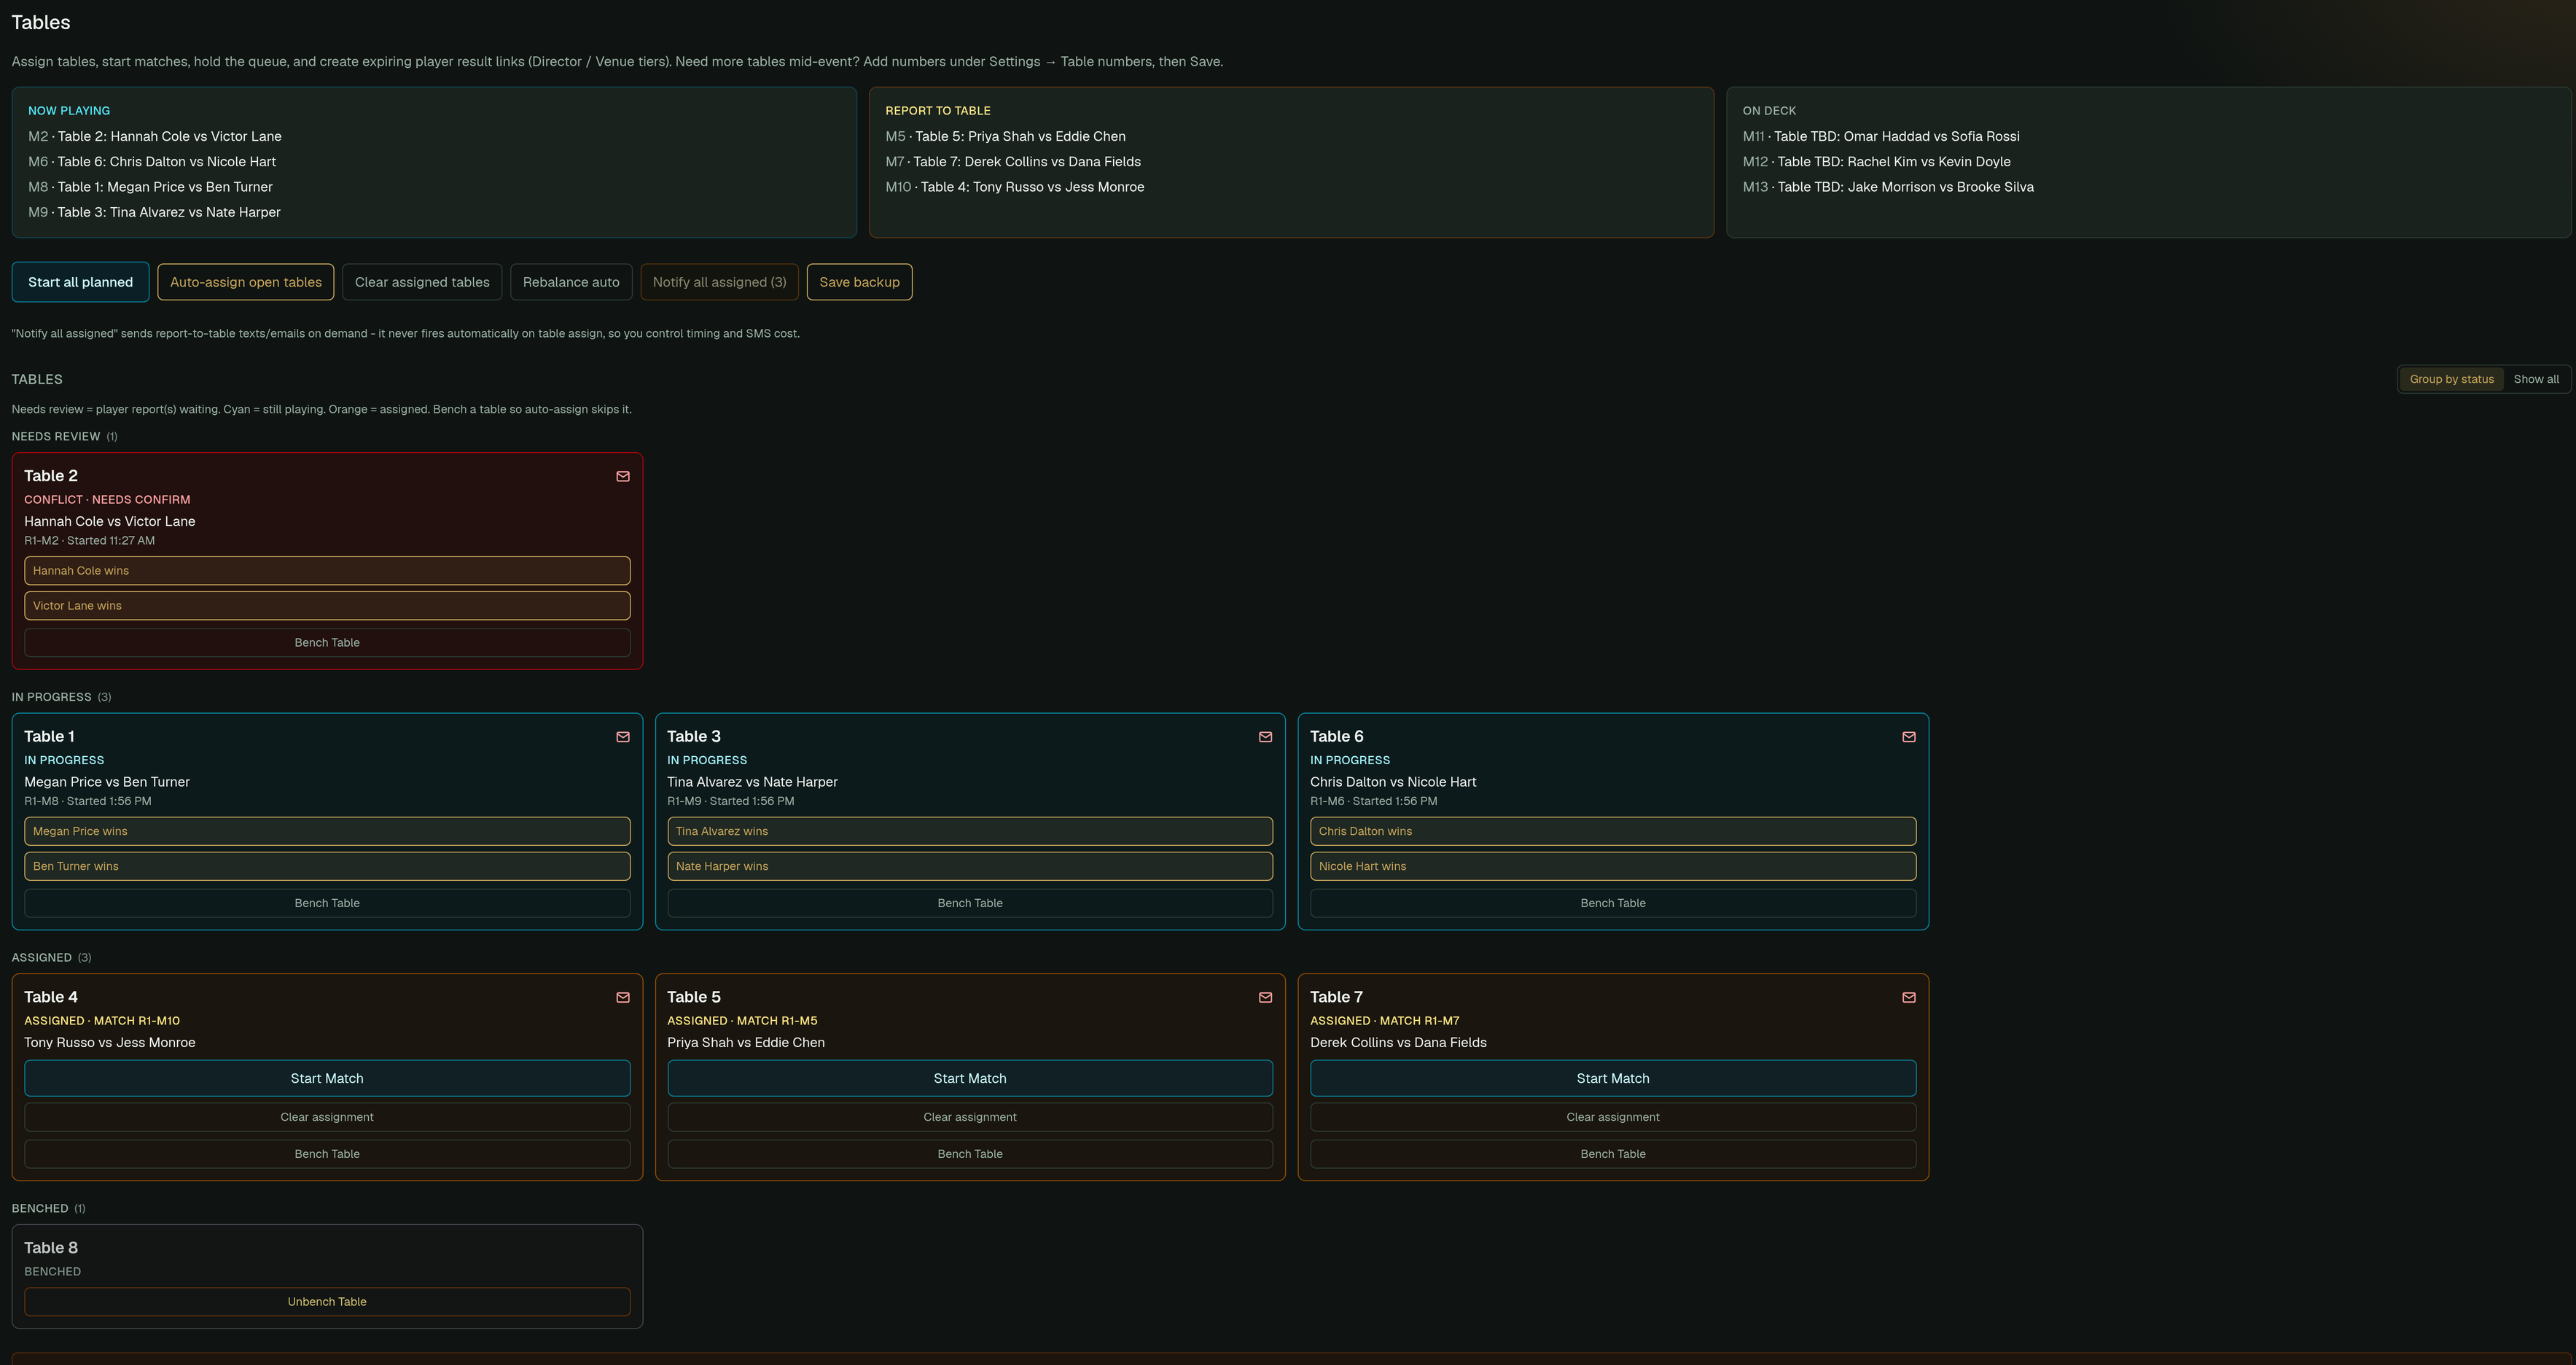Screen dimensions: 2576x1365
Task: Click the envelope icon on Table 5 card
Action: pos(1265,997)
